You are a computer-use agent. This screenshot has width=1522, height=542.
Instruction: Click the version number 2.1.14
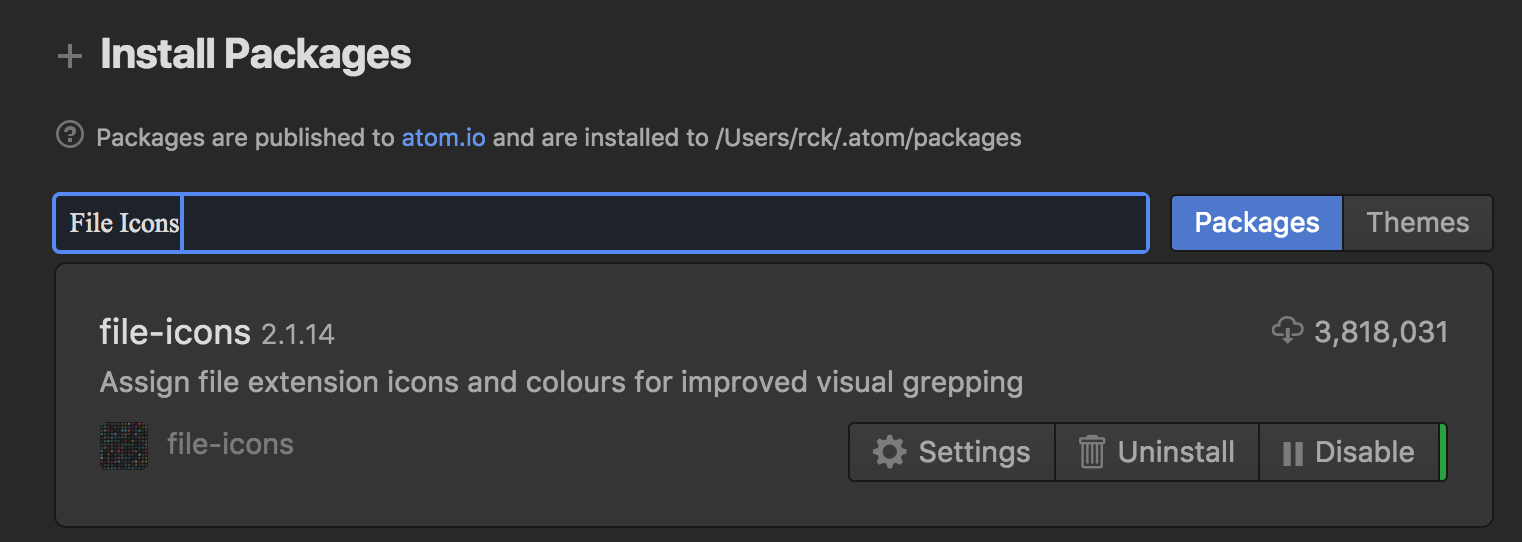coord(298,334)
